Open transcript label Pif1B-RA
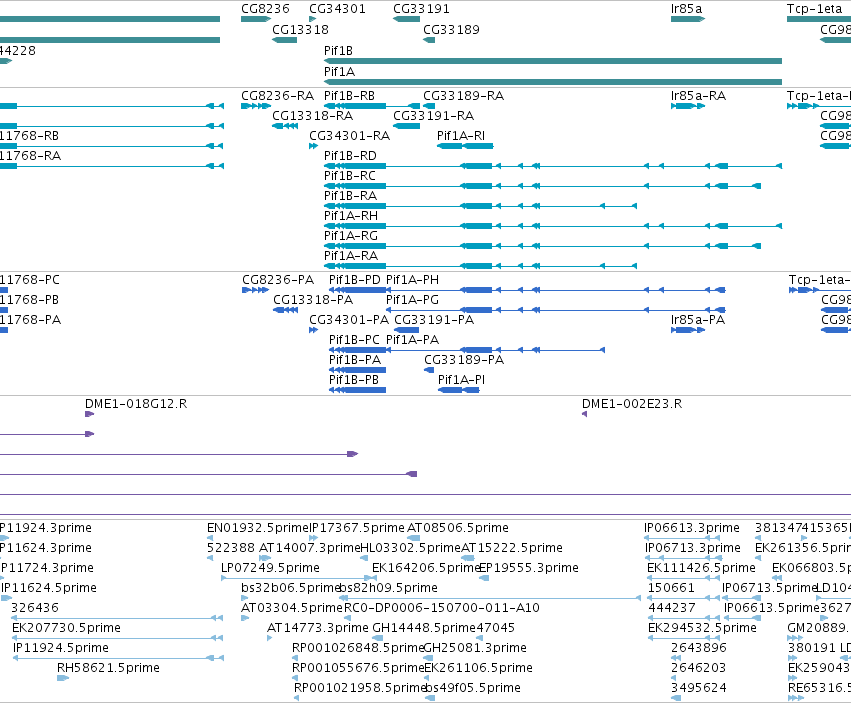This screenshot has width=851, height=703. point(350,195)
